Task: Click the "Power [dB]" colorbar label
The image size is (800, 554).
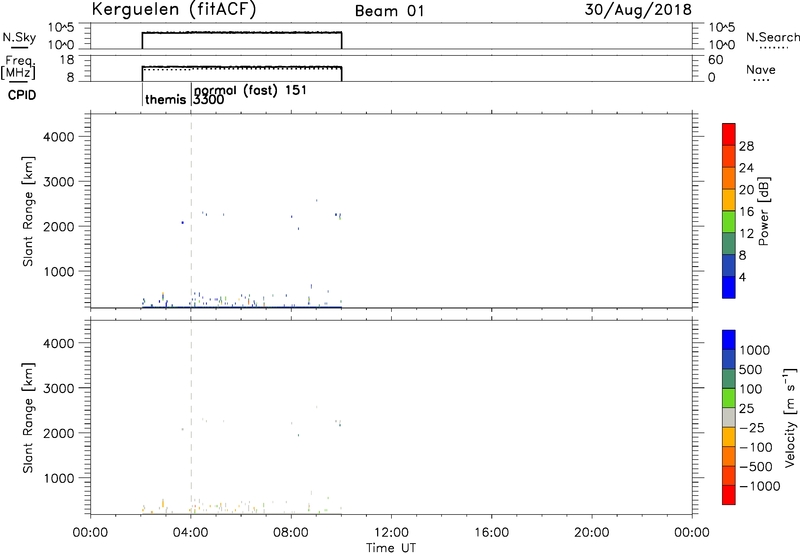Action: click(x=764, y=211)
